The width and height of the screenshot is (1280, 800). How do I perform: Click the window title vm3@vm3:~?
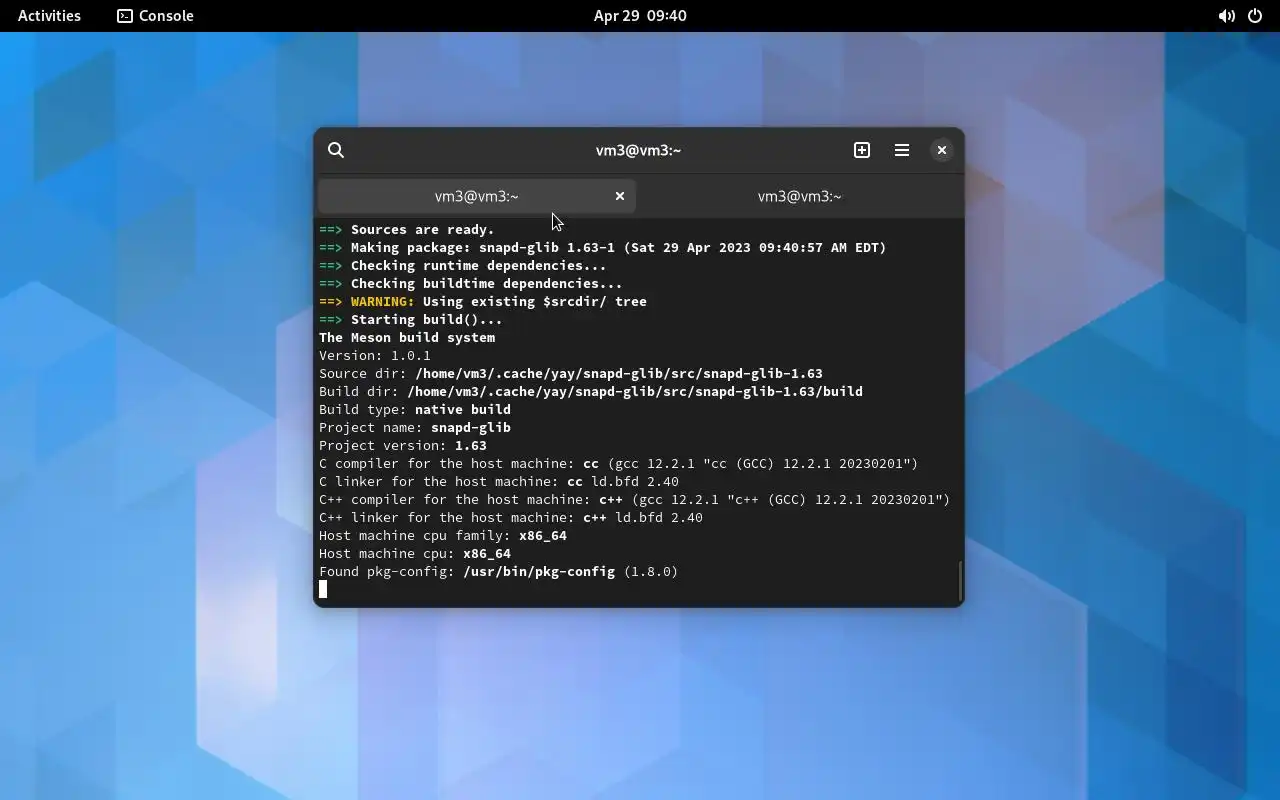pos(638,150)
